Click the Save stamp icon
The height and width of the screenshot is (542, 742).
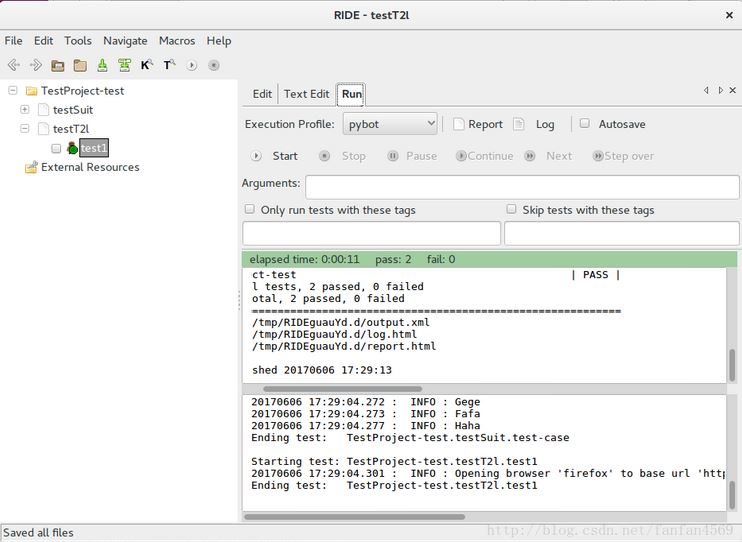[x=102, y=65]
